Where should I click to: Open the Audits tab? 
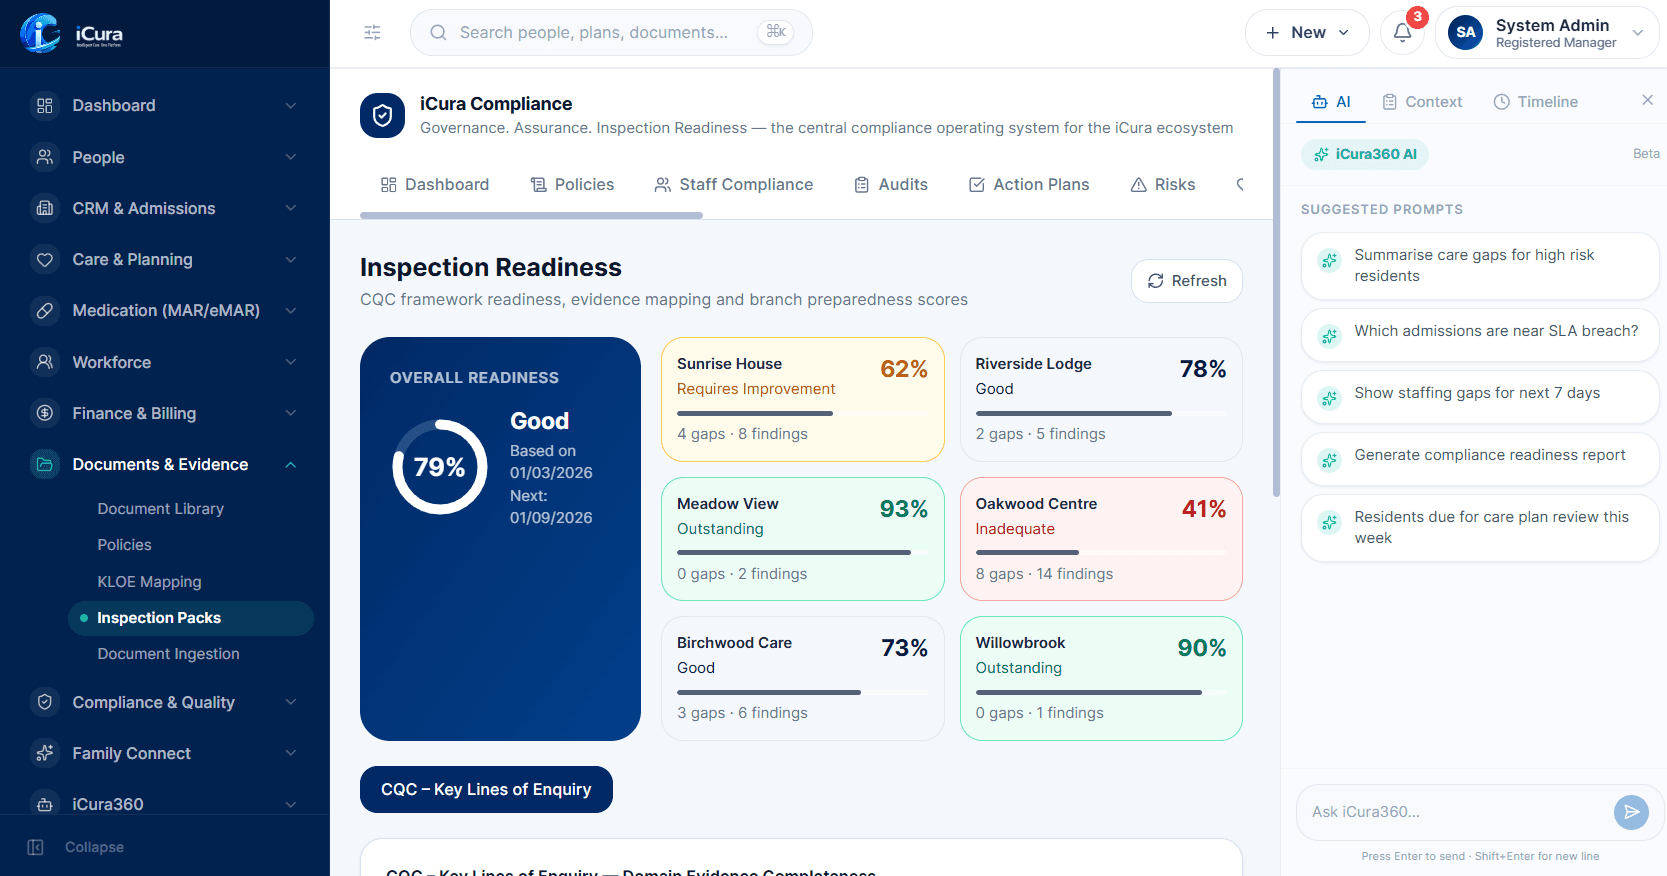point(891,185)
